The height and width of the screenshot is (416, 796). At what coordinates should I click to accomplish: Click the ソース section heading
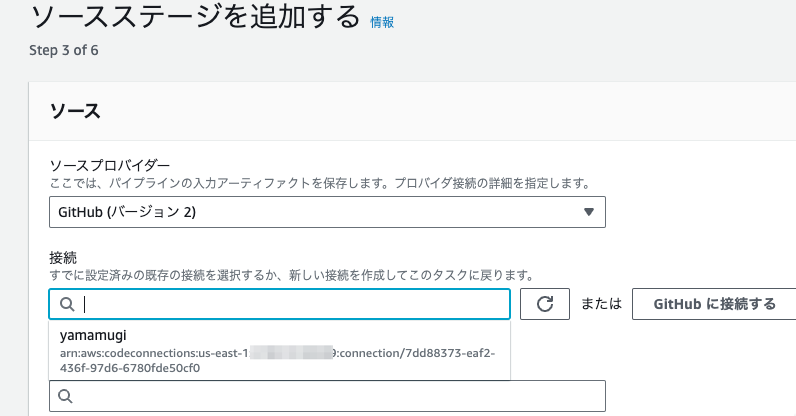coord(75,111)
